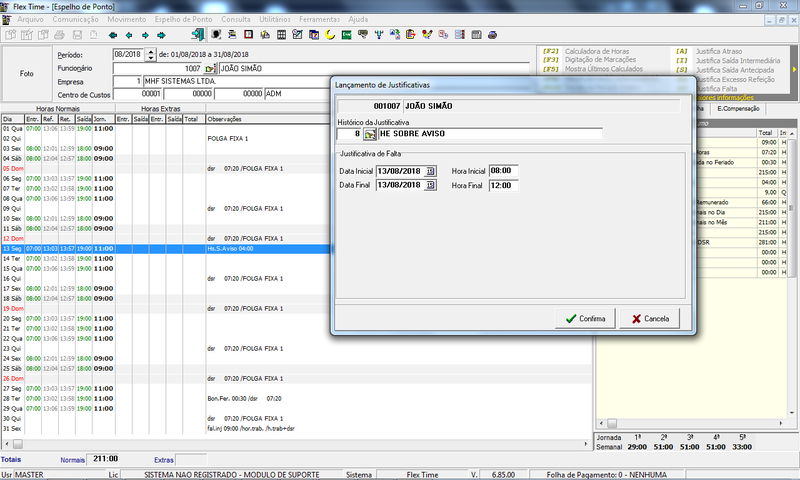Open justification lookup icon beside code 8
Image resolution: width=800 pixels, height=480 pixels.
pos(370,134)
